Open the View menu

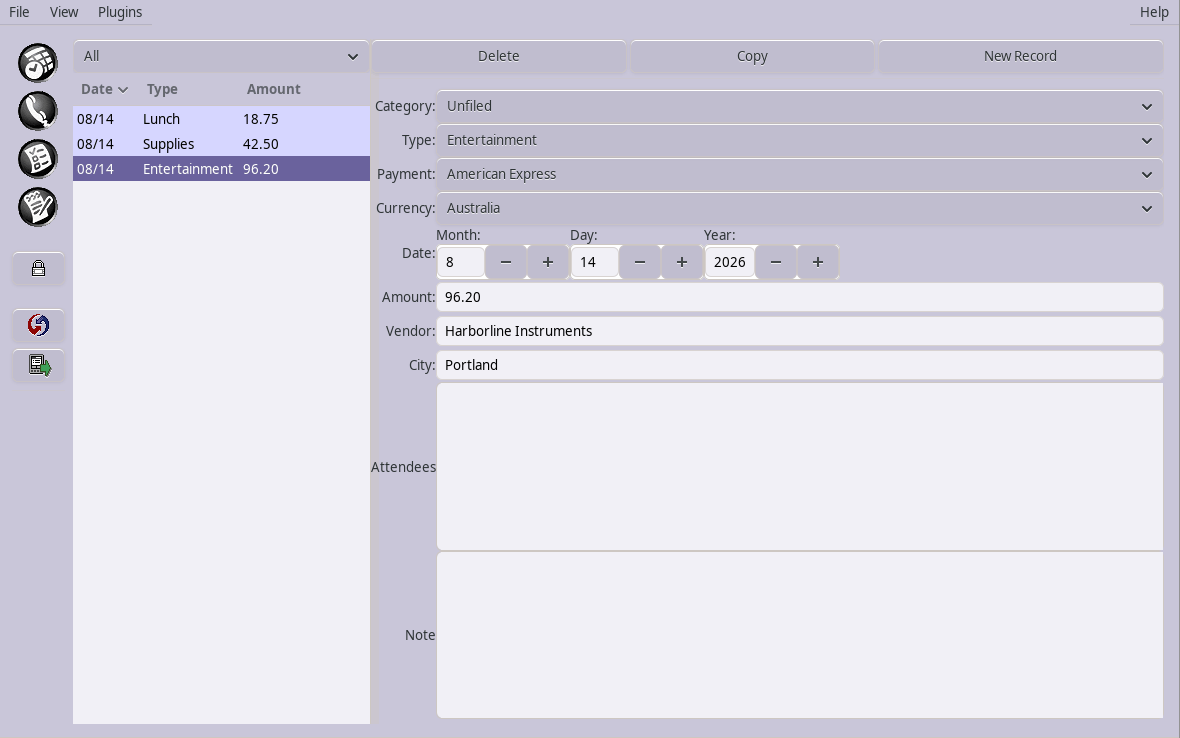point(64,12)
